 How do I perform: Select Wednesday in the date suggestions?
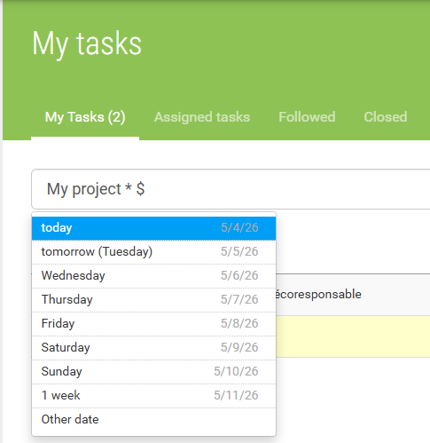(x=154, y=276)
